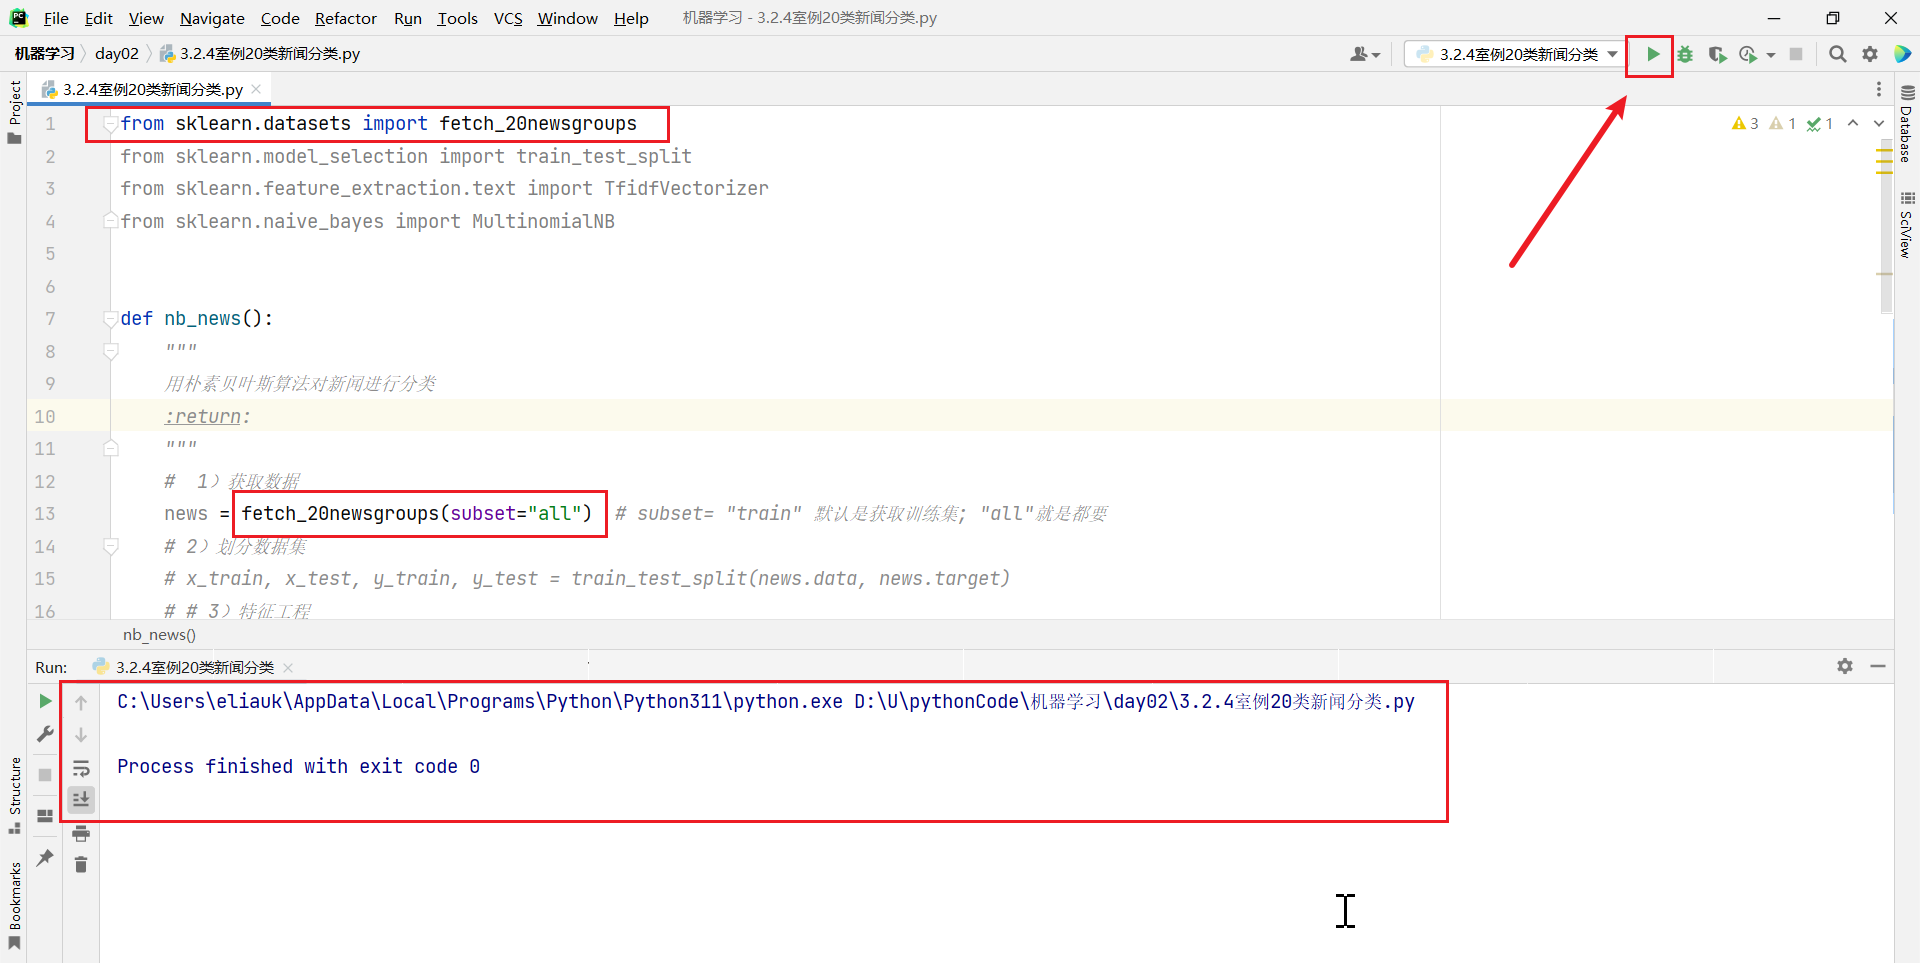Open the run configuration wrench in the Run panel
The image size is (1920, 963).
[45, 735]
